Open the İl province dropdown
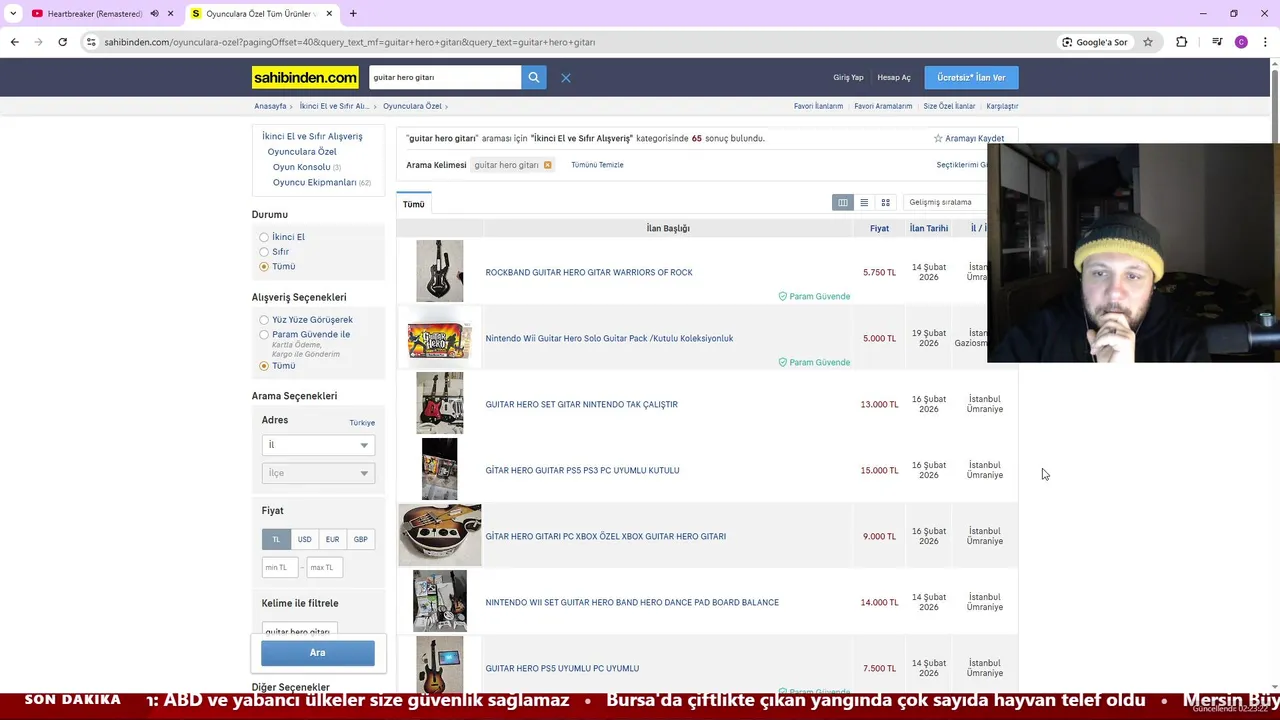Image resolution: width=1280 pixels, height=720 pixels. point(318,445)
